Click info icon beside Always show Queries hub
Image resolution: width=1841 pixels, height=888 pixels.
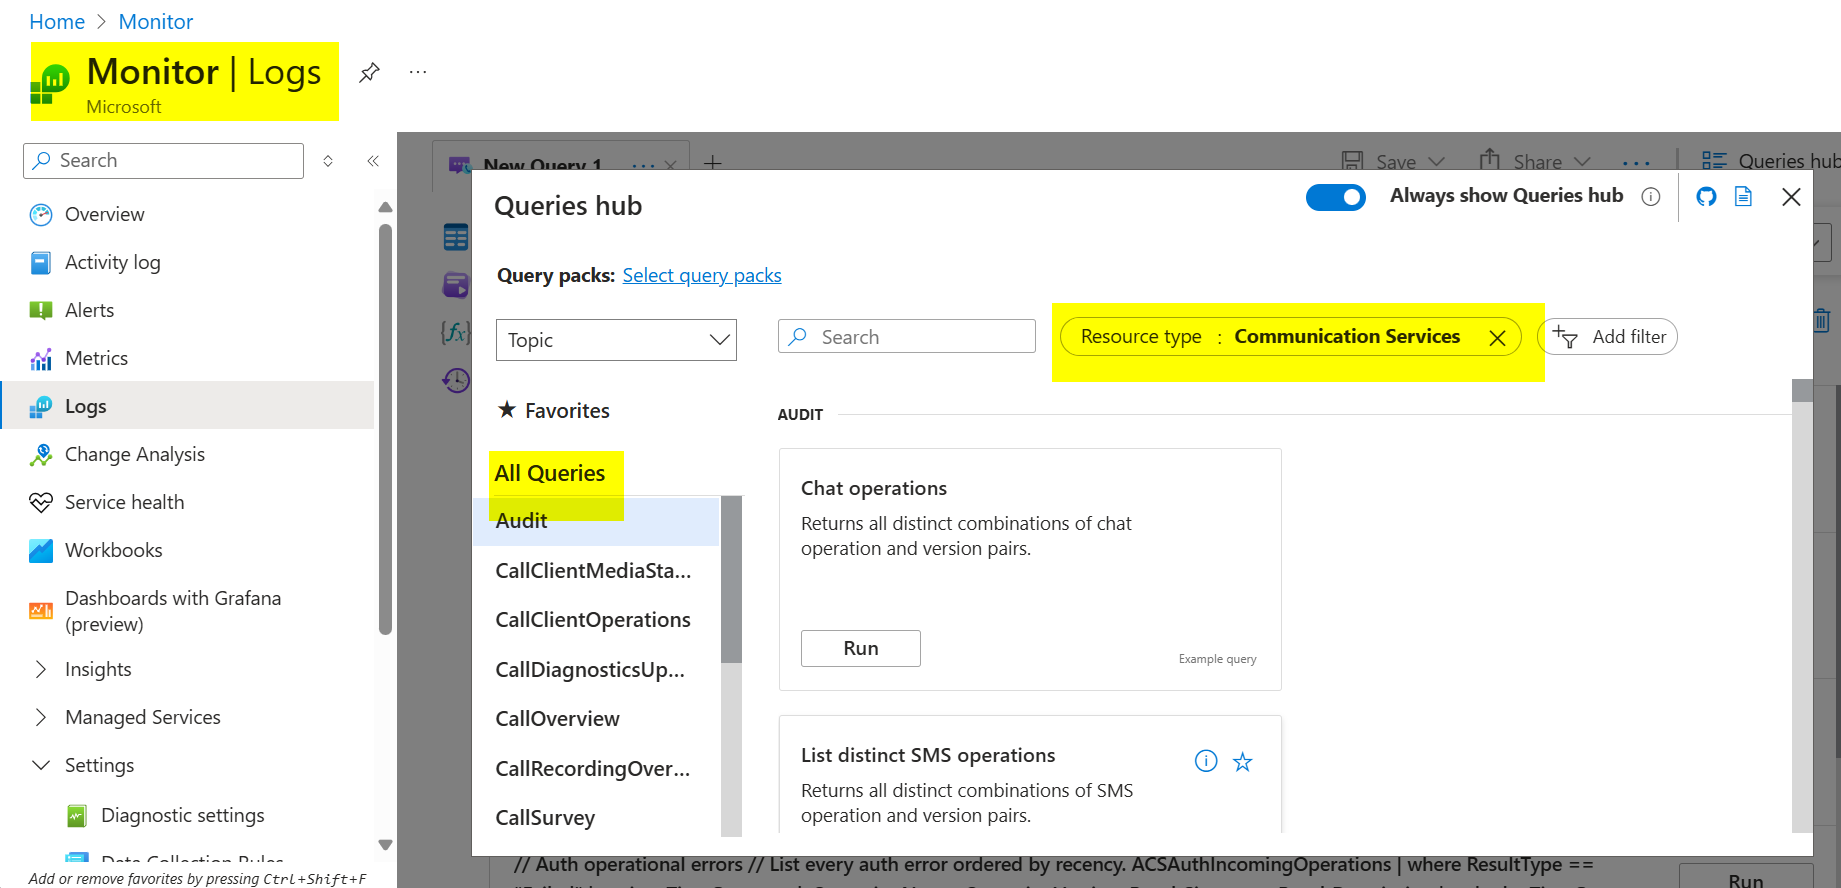click(1651, 197)
